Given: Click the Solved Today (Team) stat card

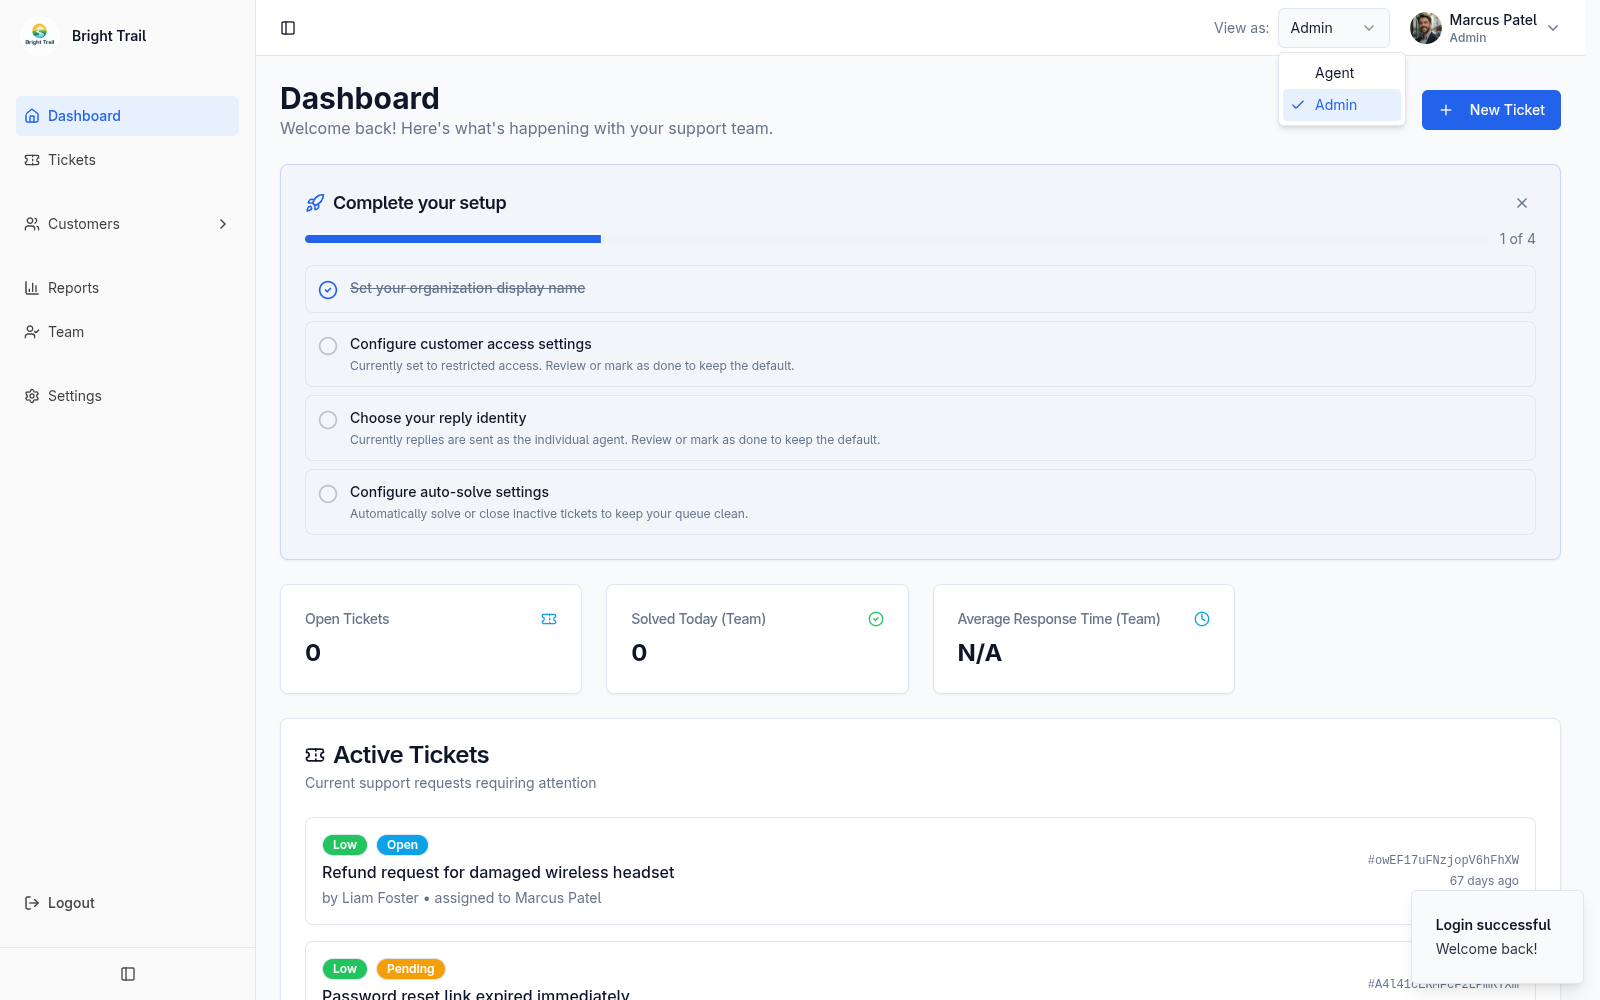Looking at the screenshot, I should [x=757, y=639].
